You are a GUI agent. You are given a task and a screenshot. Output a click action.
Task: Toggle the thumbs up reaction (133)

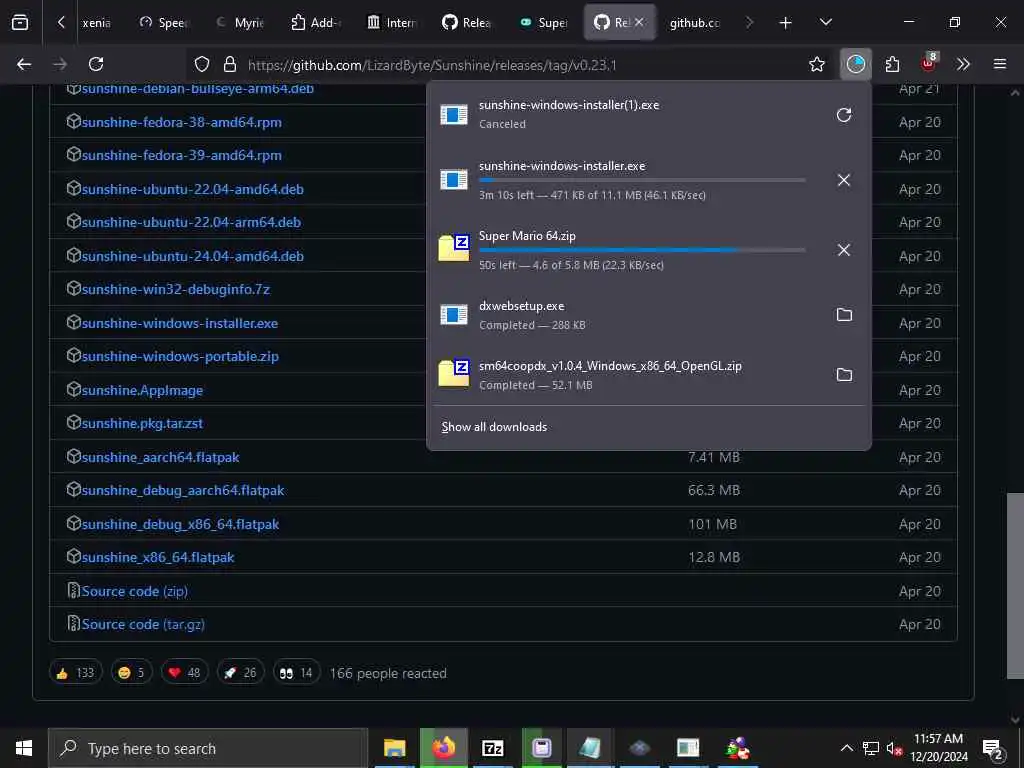(76, 673)
